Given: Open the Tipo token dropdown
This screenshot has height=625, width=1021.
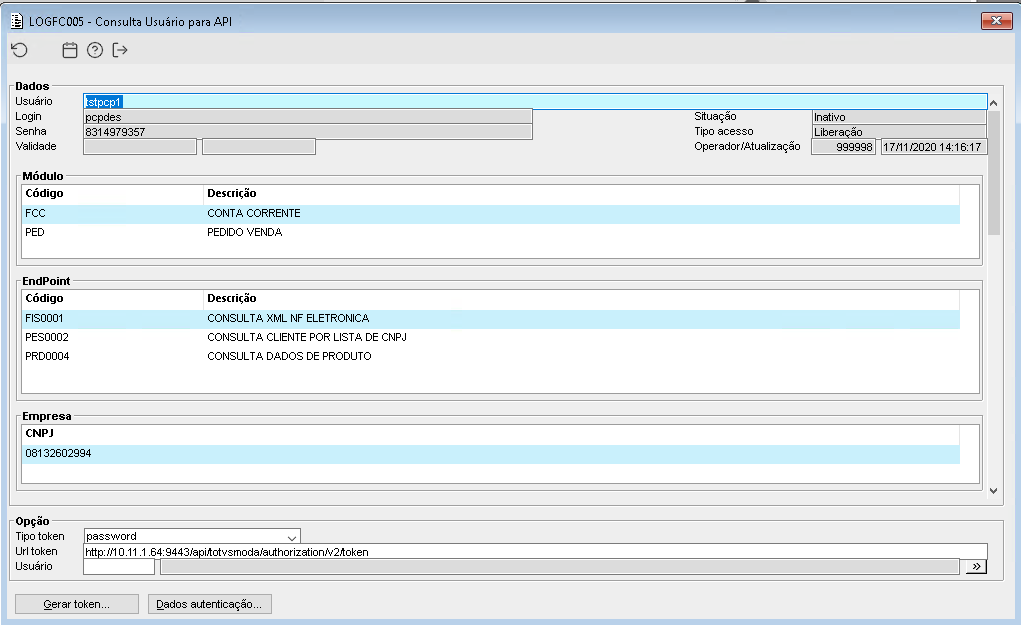Looking at the screenshot, I should coord(292,537).
